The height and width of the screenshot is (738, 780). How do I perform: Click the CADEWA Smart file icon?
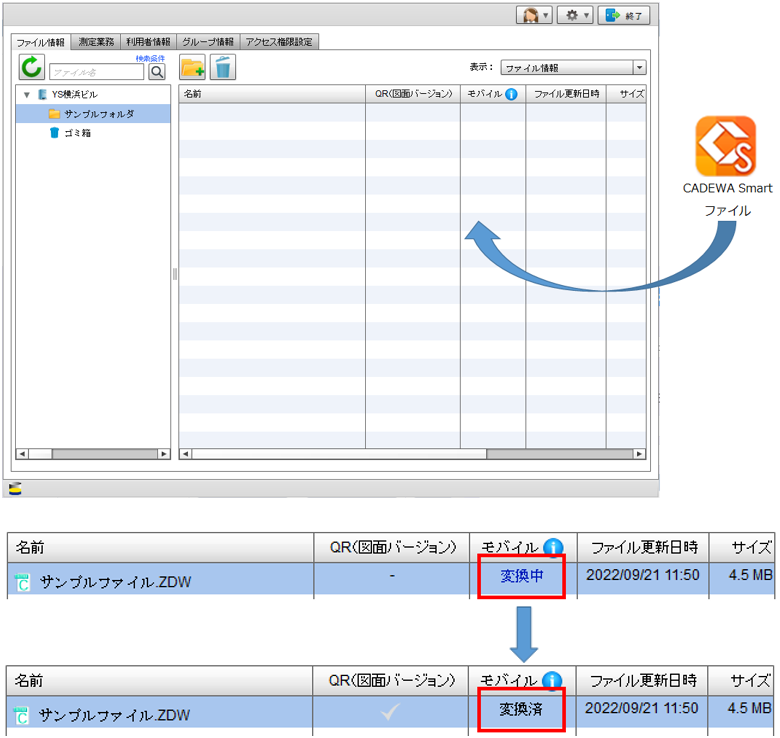click(726, 147)
